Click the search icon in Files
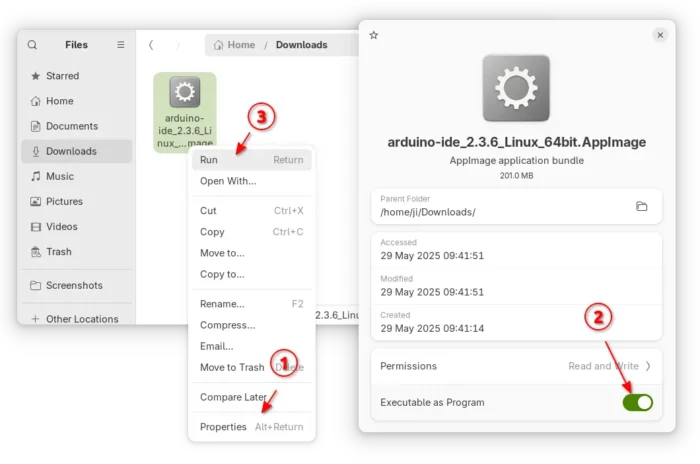700x464 pixels. (32, 45)
